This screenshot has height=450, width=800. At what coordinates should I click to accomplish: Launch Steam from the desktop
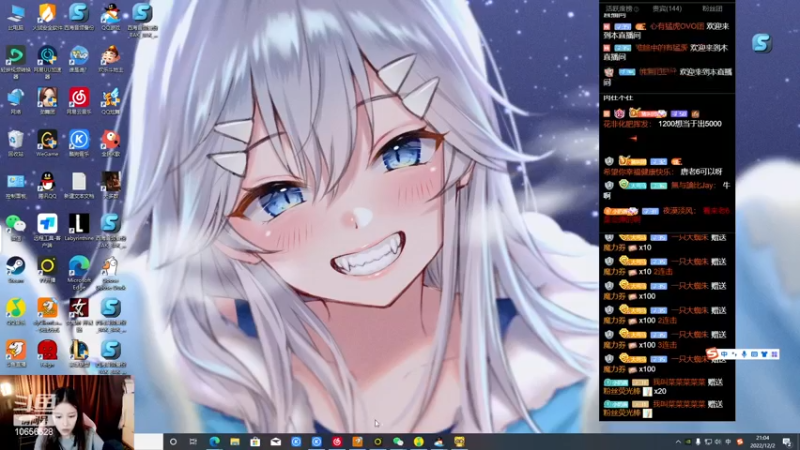[15, 269]
